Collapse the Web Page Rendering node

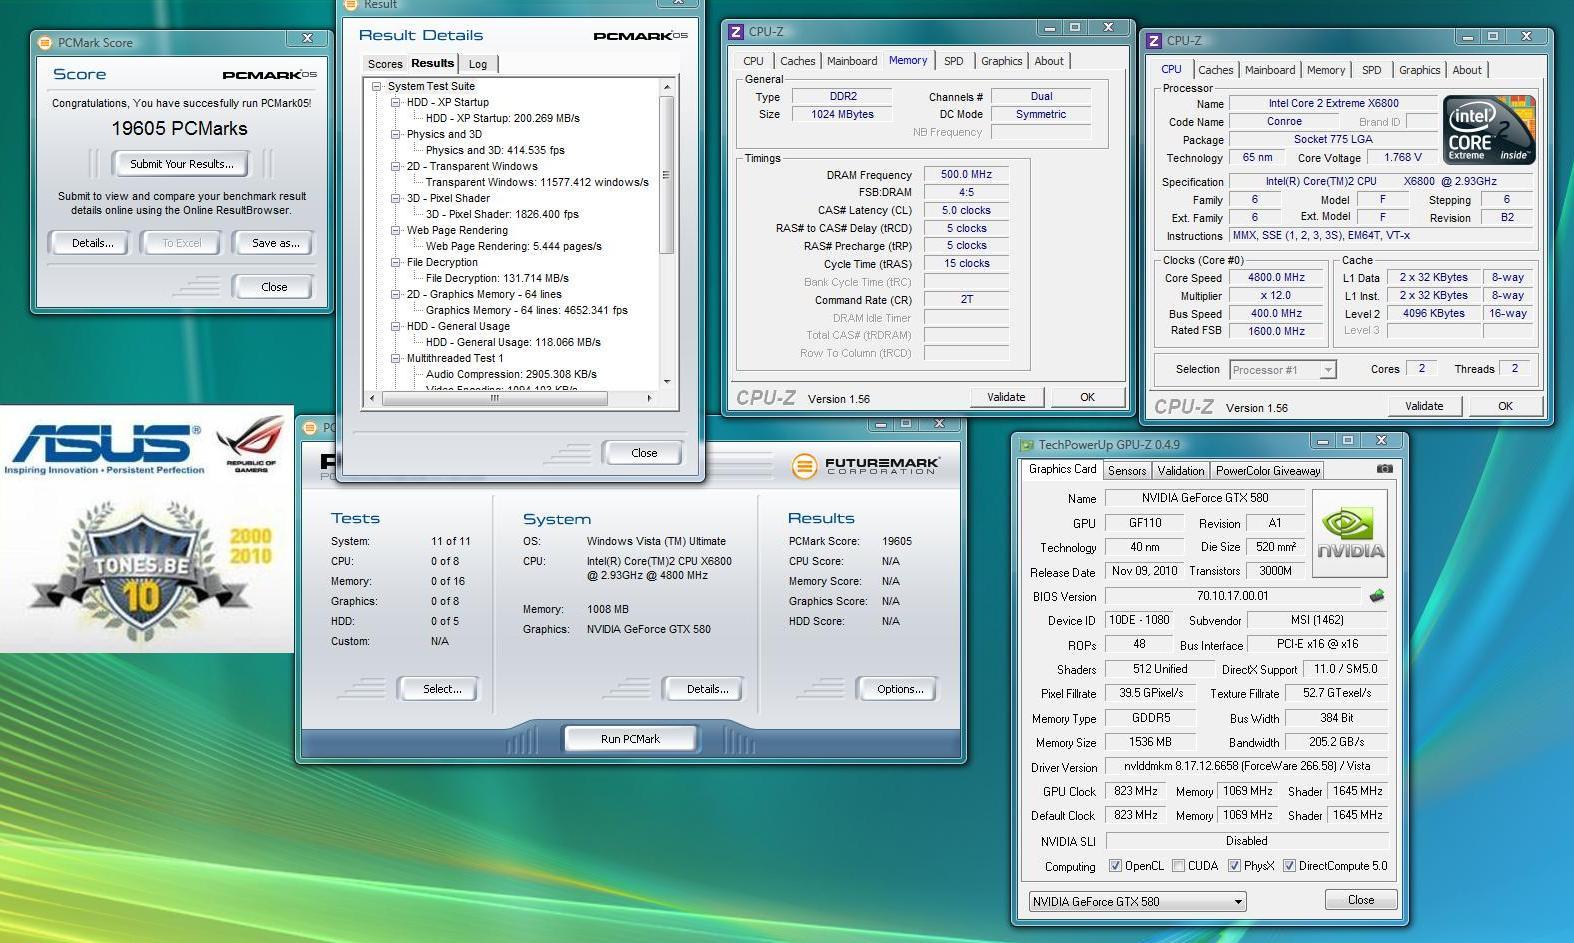point(396,230)
